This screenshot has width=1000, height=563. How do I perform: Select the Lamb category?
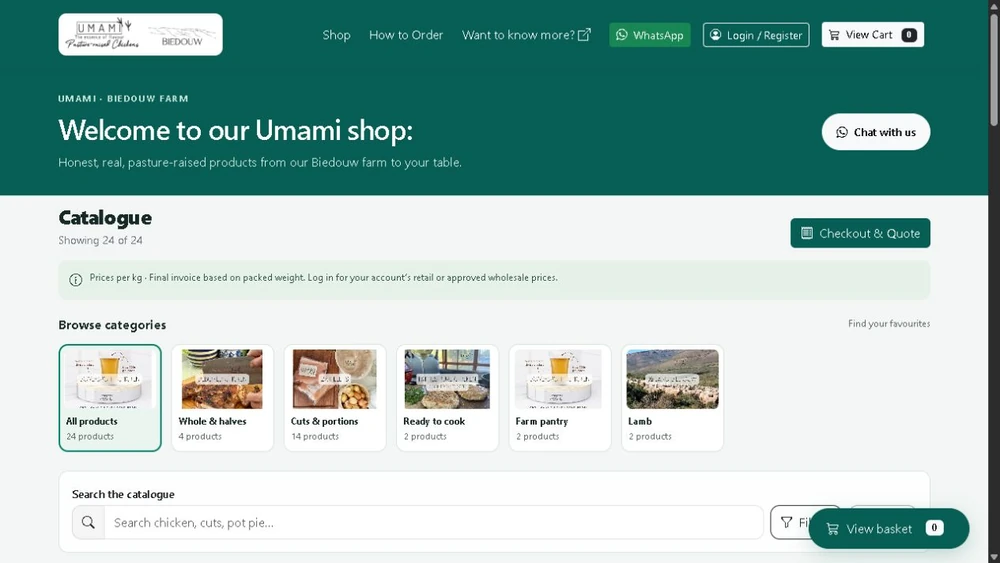point(672,398)
